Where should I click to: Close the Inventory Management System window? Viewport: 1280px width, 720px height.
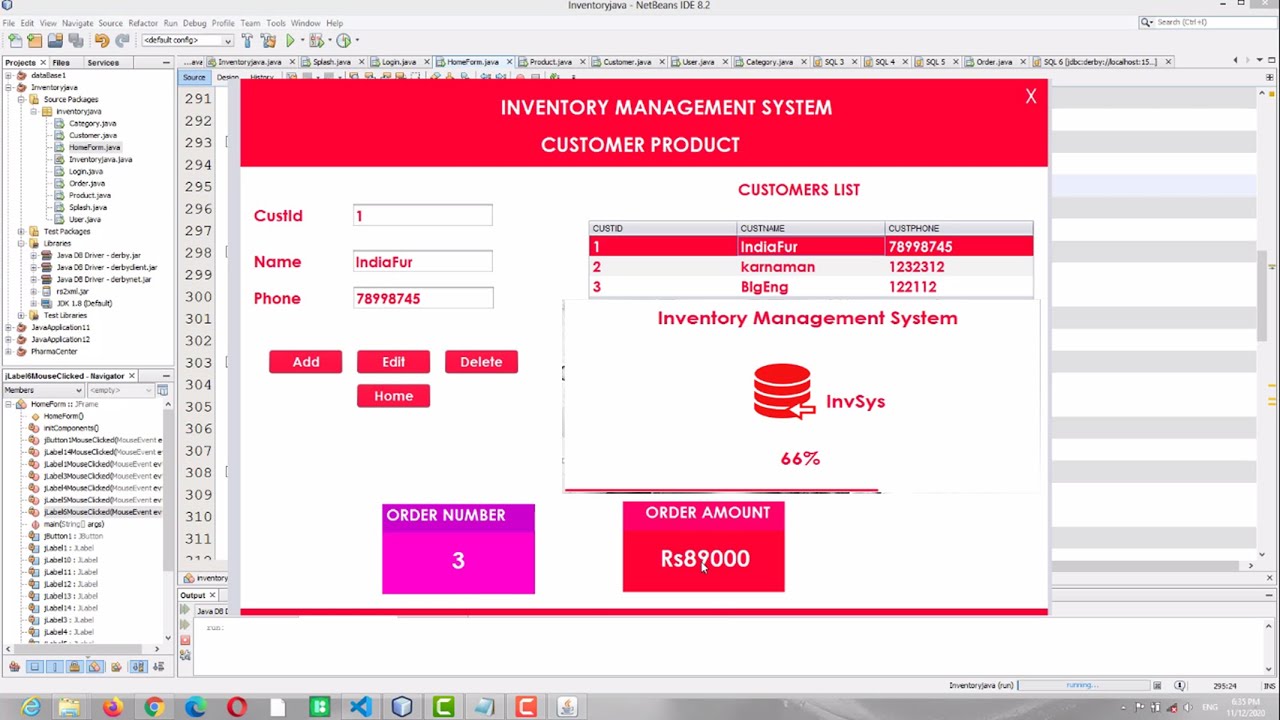click(1031, 96)
